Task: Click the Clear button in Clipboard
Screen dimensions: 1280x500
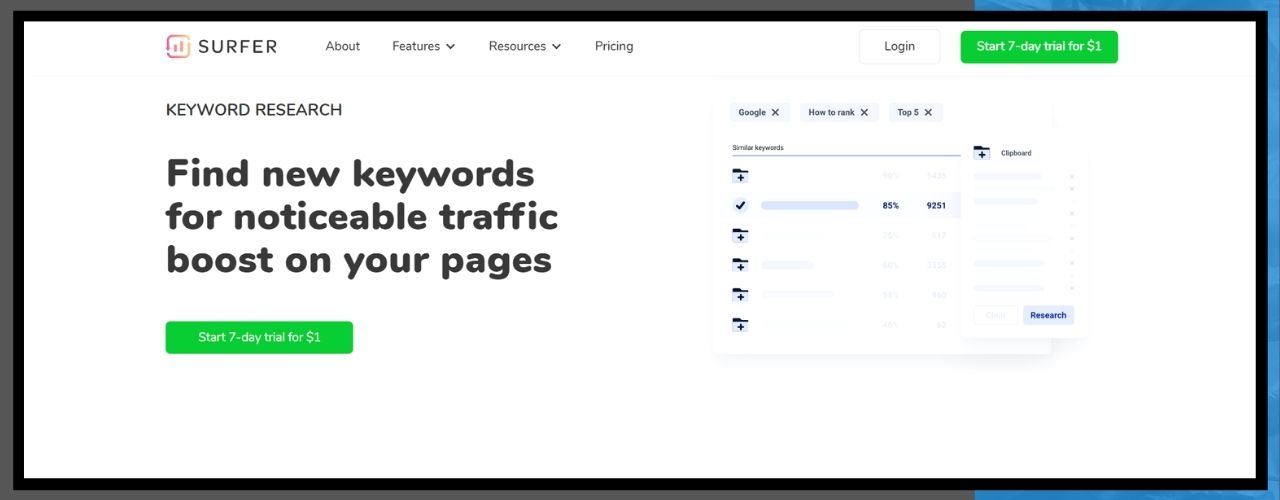Action: pos(995,315)
